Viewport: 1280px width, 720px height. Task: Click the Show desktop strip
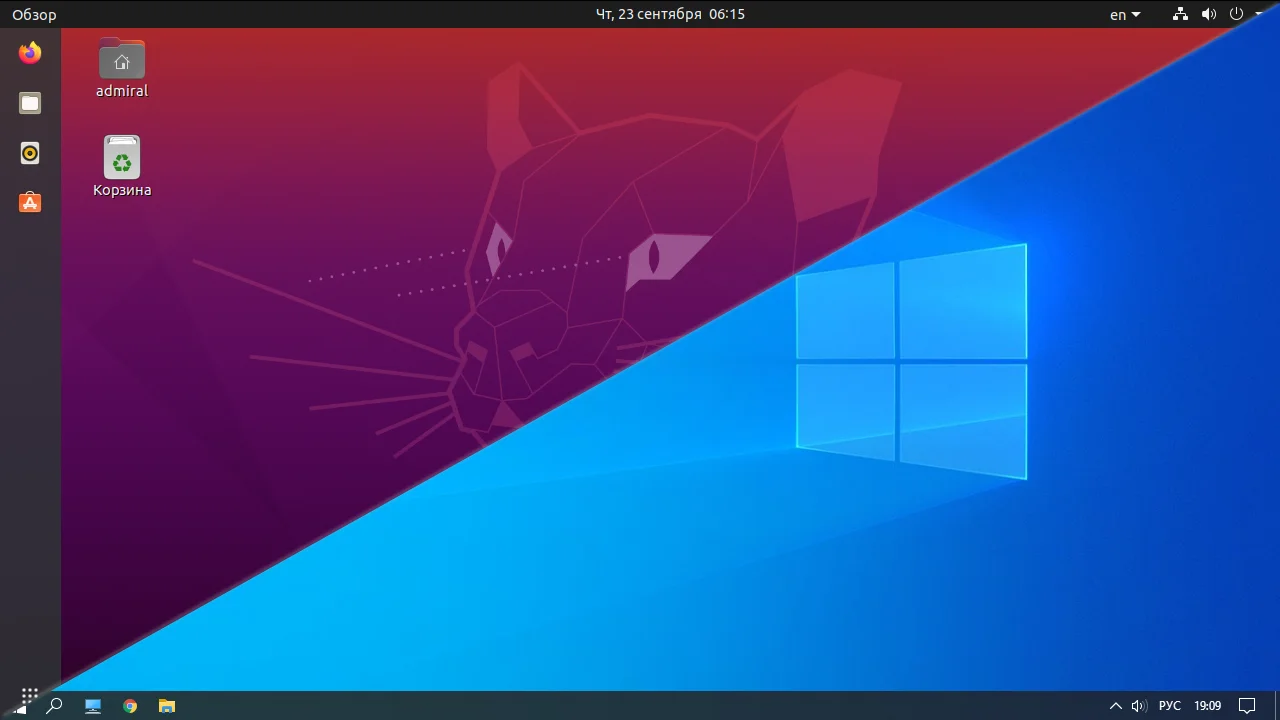click(1276, 706)
